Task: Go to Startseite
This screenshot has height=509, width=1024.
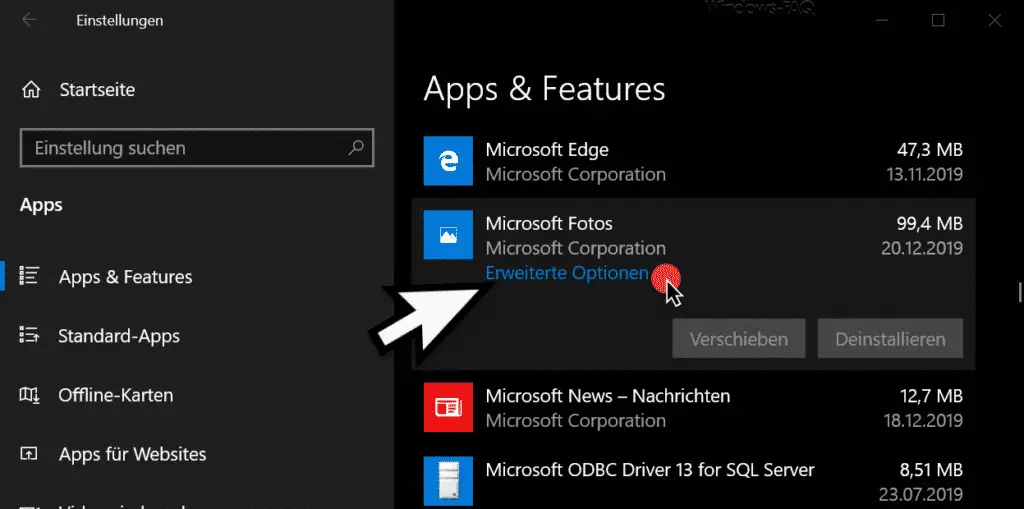Action: [97, 90]
